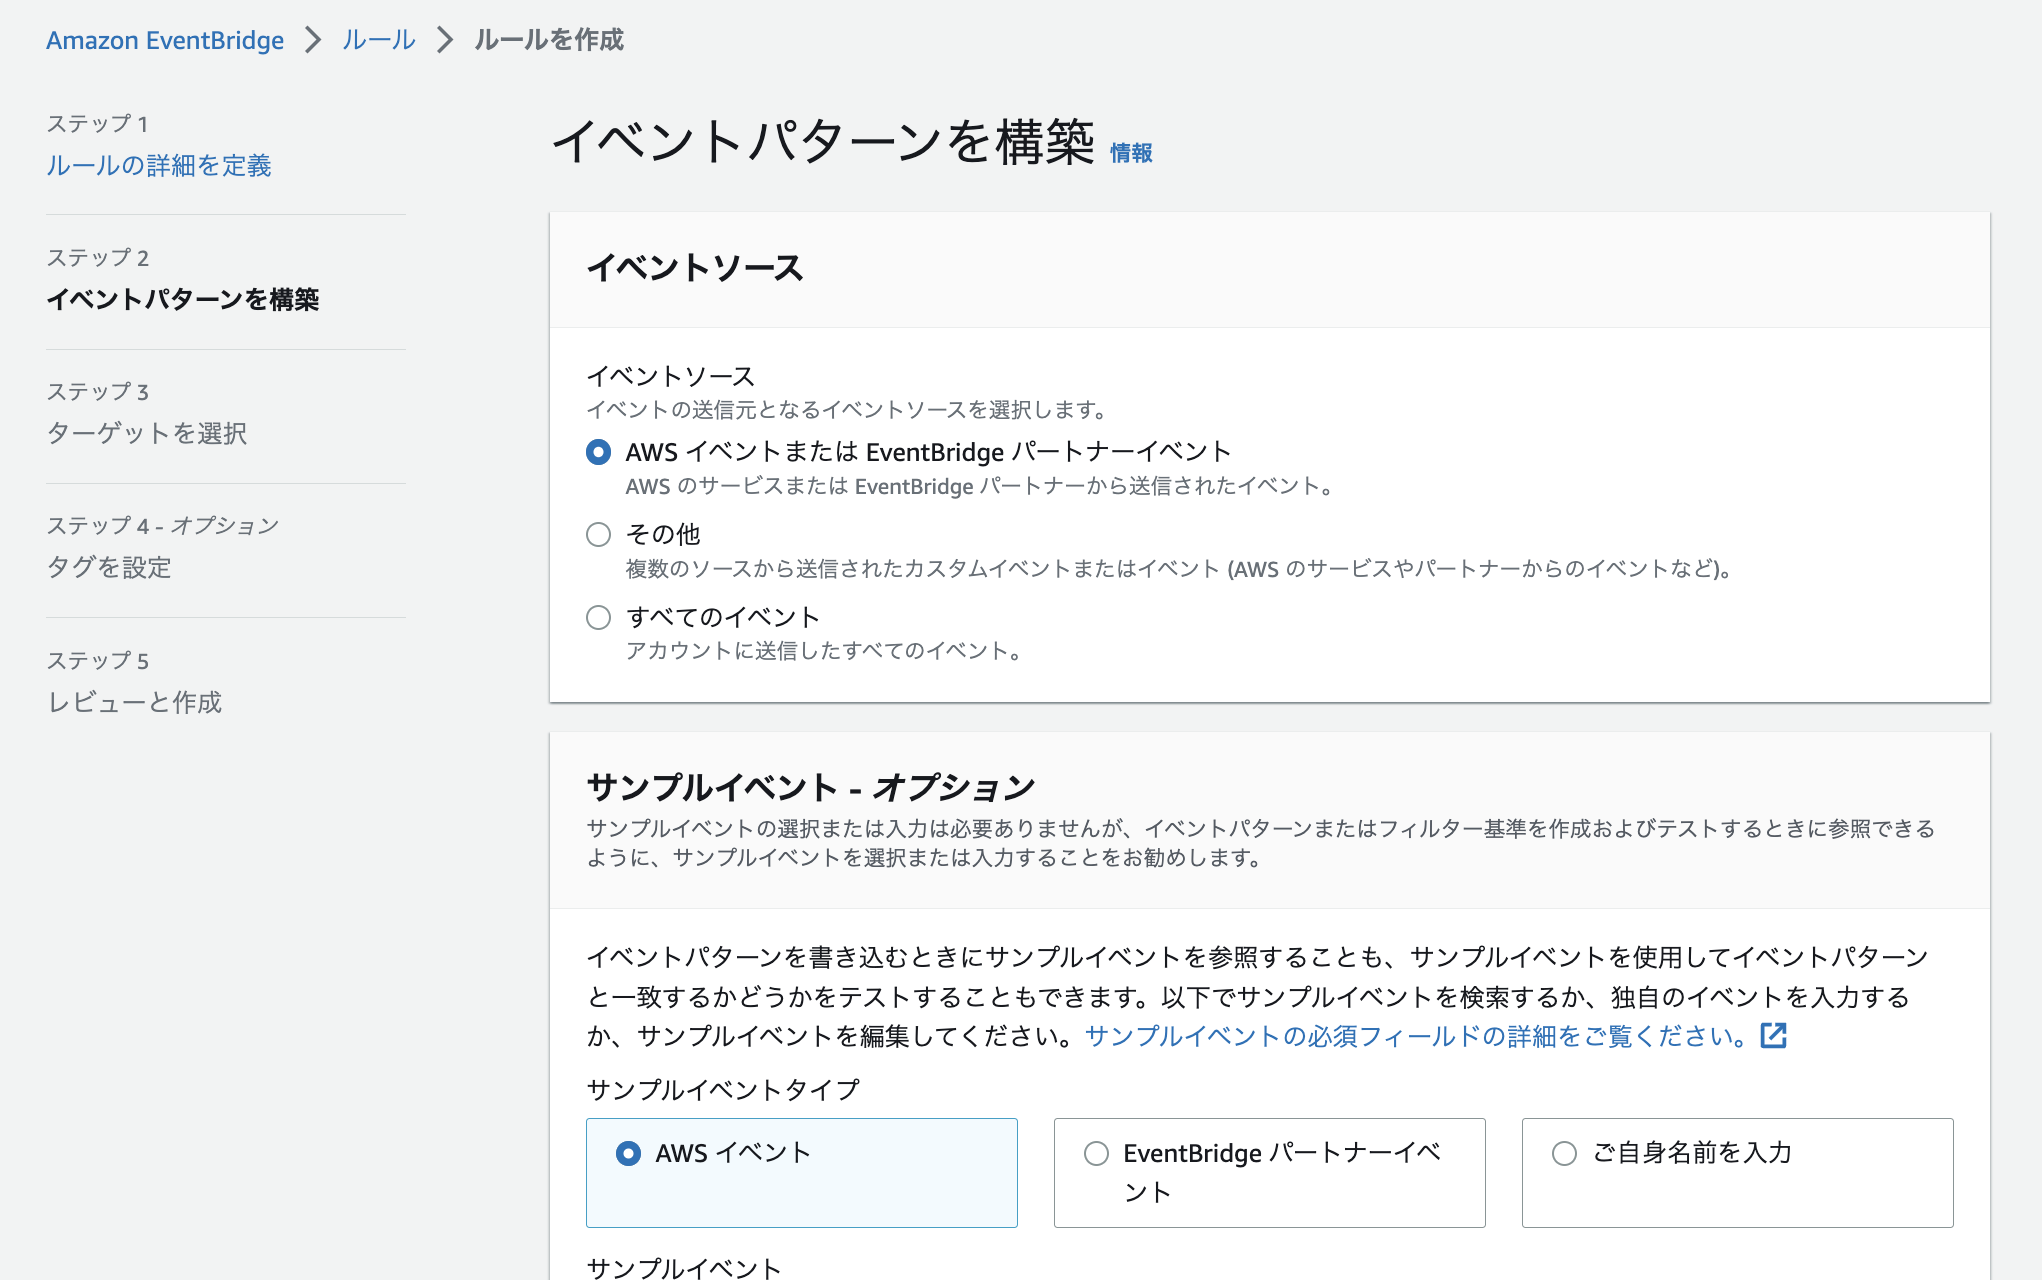Click the ステップ 1 label

(x=97, y=124)
